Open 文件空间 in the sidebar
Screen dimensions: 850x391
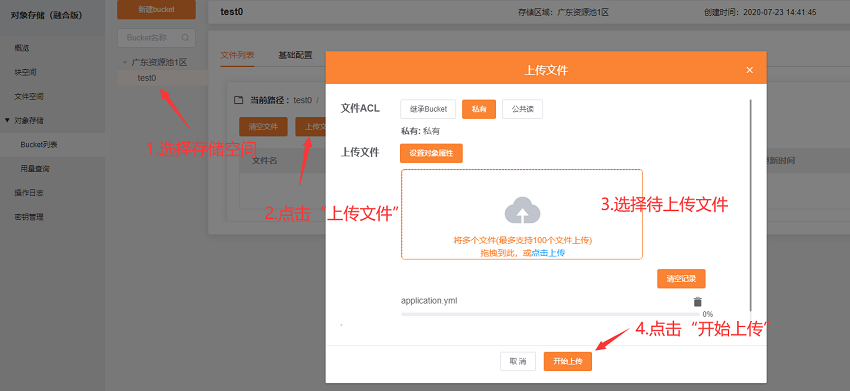29,97
